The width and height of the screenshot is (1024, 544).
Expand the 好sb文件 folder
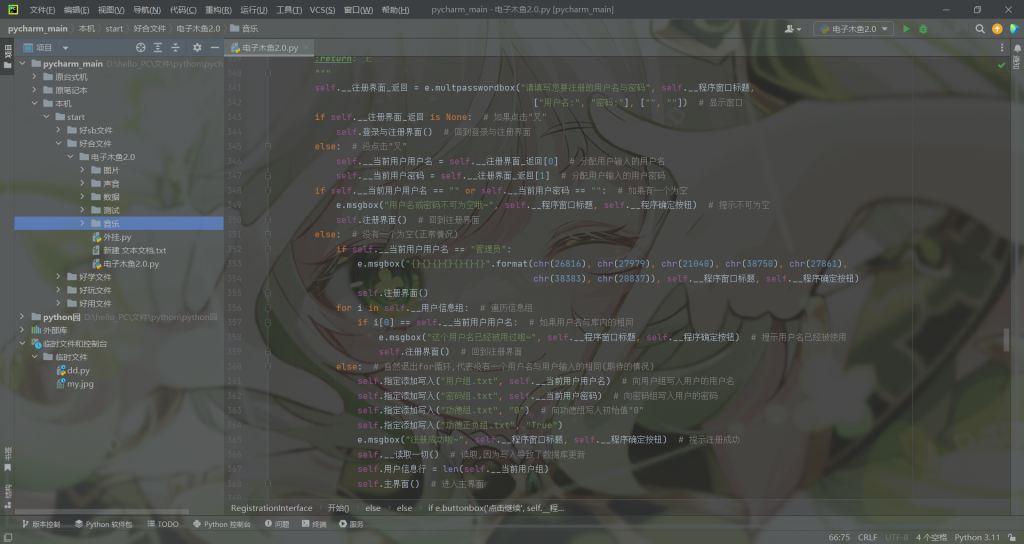(x=58, y=130)
